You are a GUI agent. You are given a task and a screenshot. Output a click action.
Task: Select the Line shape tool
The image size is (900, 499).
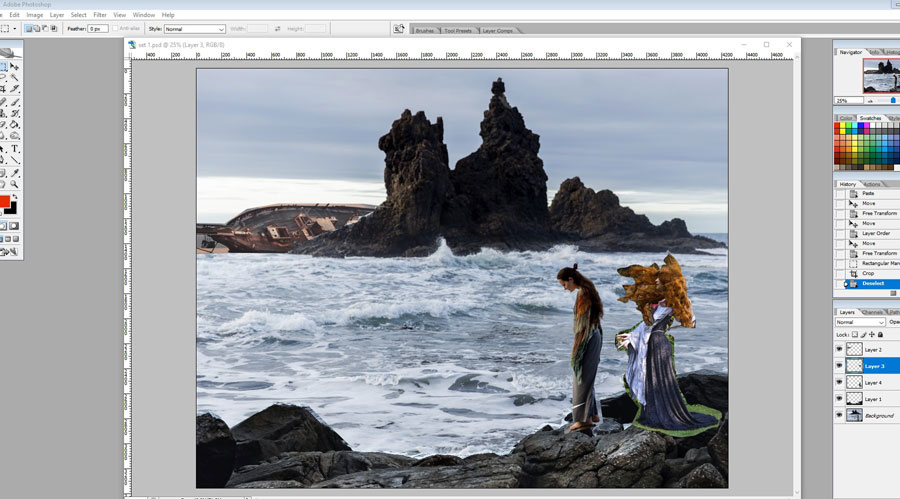pyautogui.click(x=14, y=160)
